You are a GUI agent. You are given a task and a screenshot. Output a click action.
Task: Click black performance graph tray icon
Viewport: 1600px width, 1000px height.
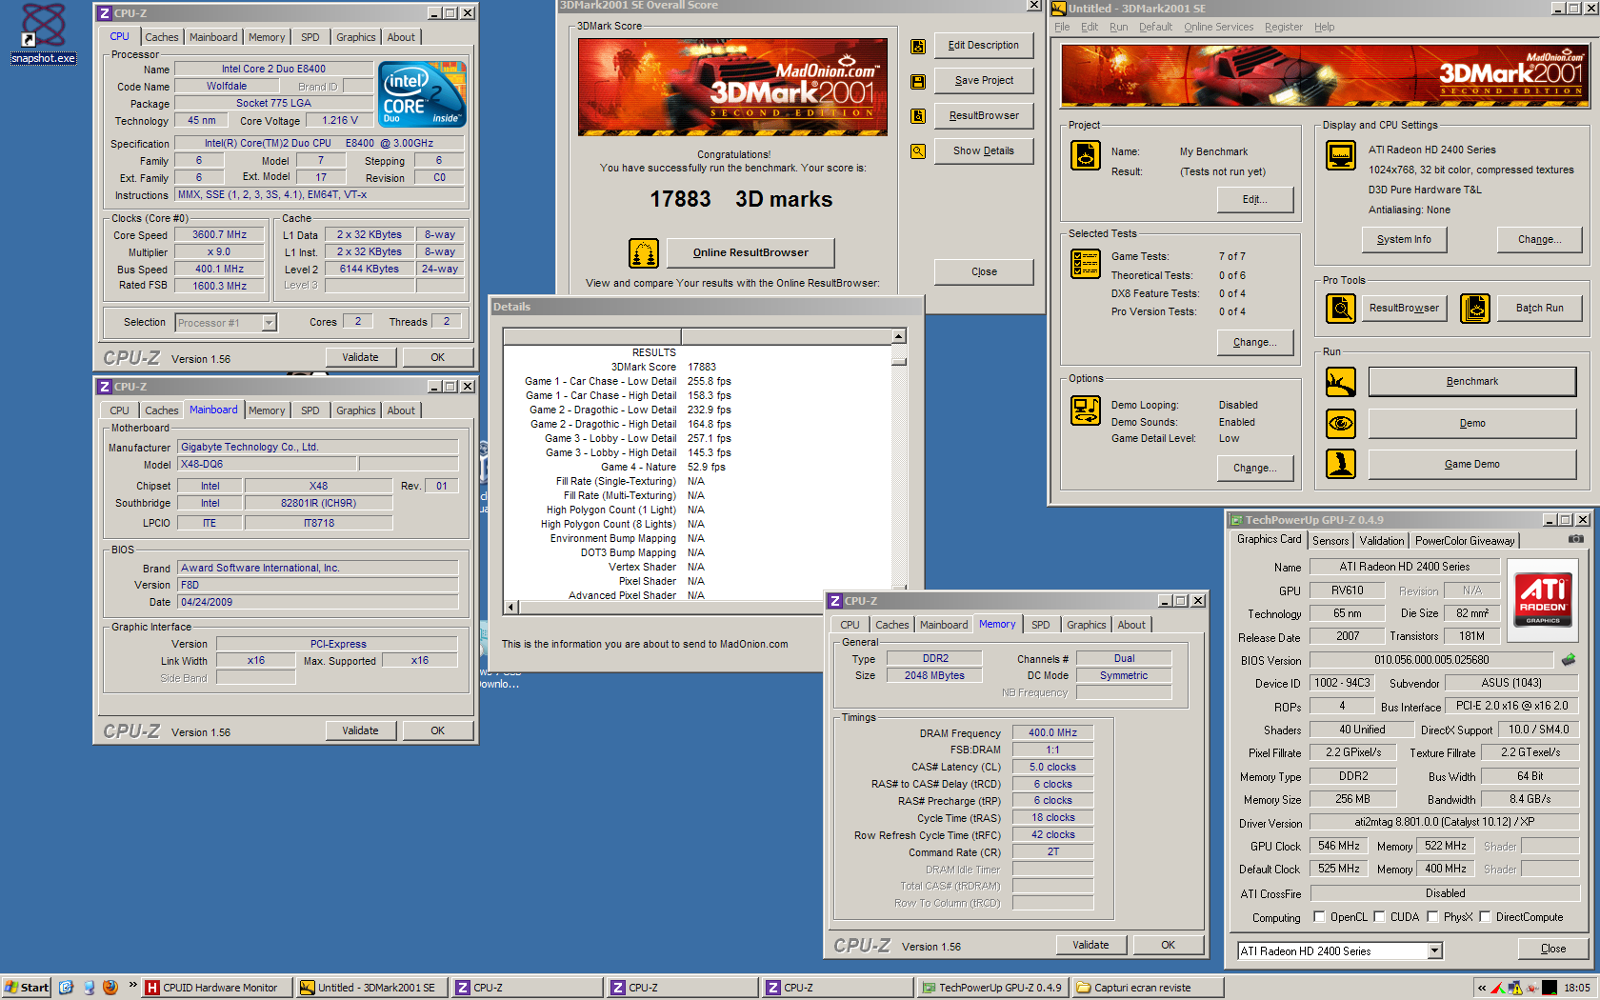coord(1549,987)
